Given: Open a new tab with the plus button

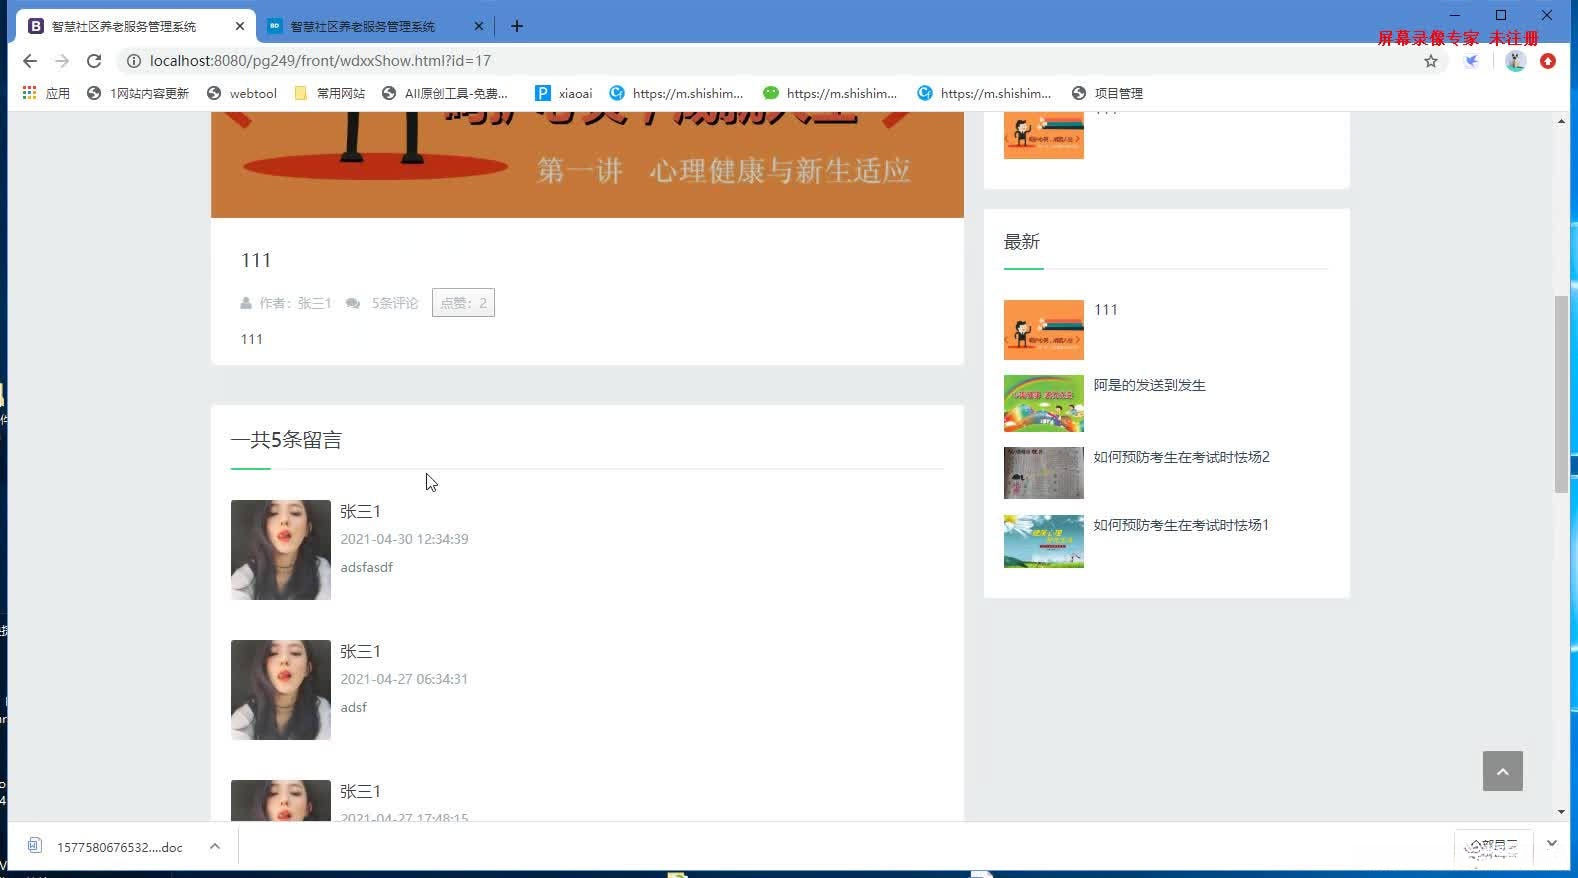Looking at the screenshot, I should pyautogui.click(x=517, y=26).
